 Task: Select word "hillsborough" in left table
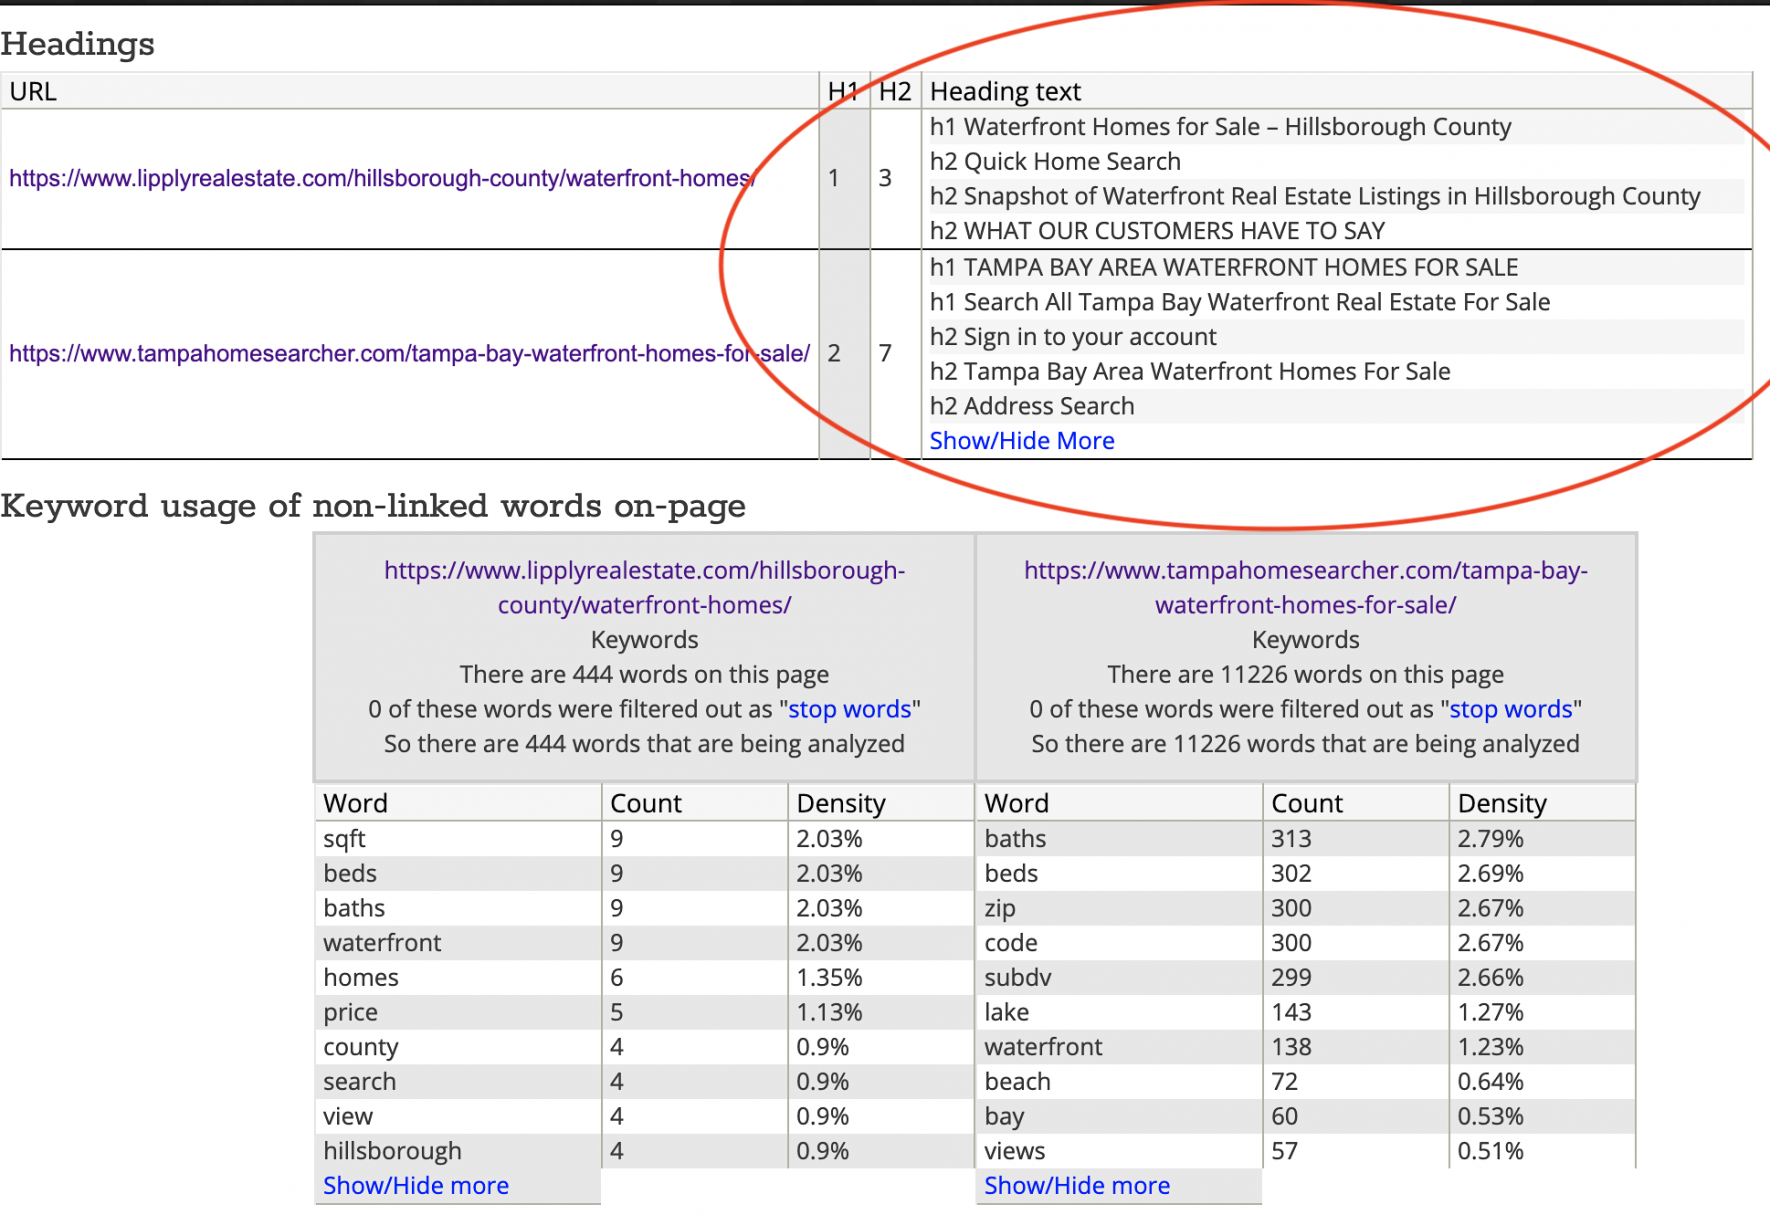pyautogui.click(x=392, y=1151)
